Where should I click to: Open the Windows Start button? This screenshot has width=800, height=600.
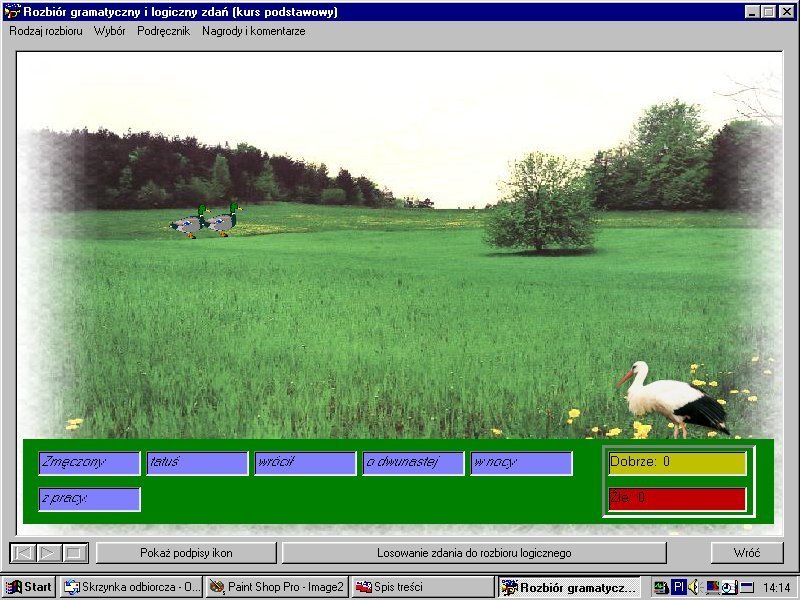[x=29, y=587]
